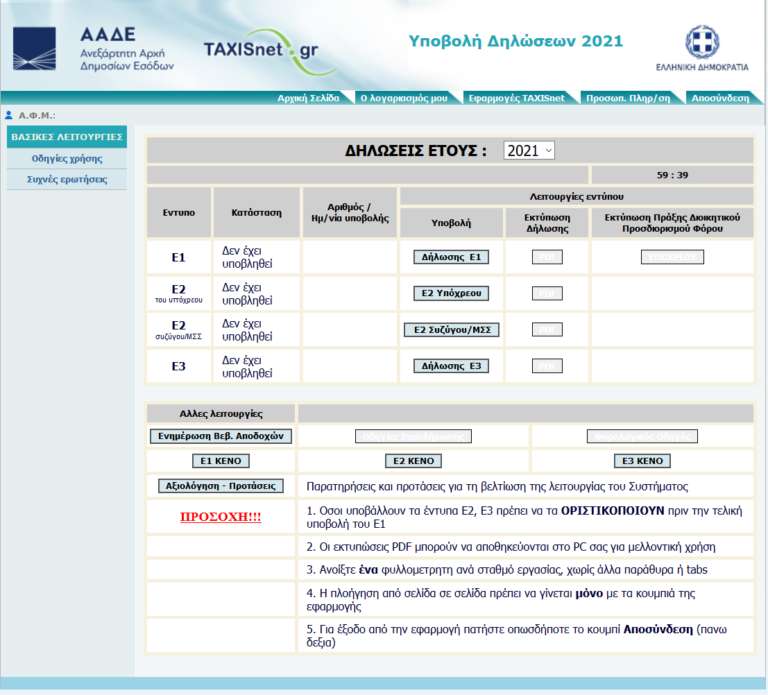Click note 3 about one browser
This screenshot has height=695, width=768.
pos(507,570)
